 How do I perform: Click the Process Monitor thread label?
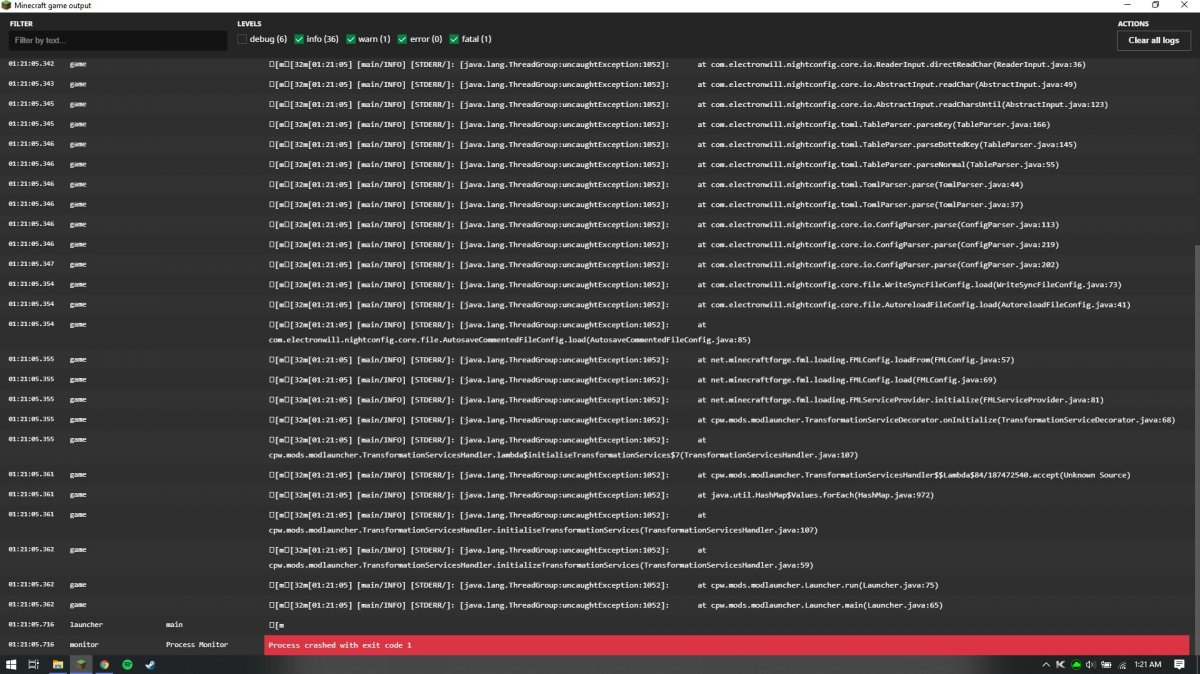click(196, 645)
